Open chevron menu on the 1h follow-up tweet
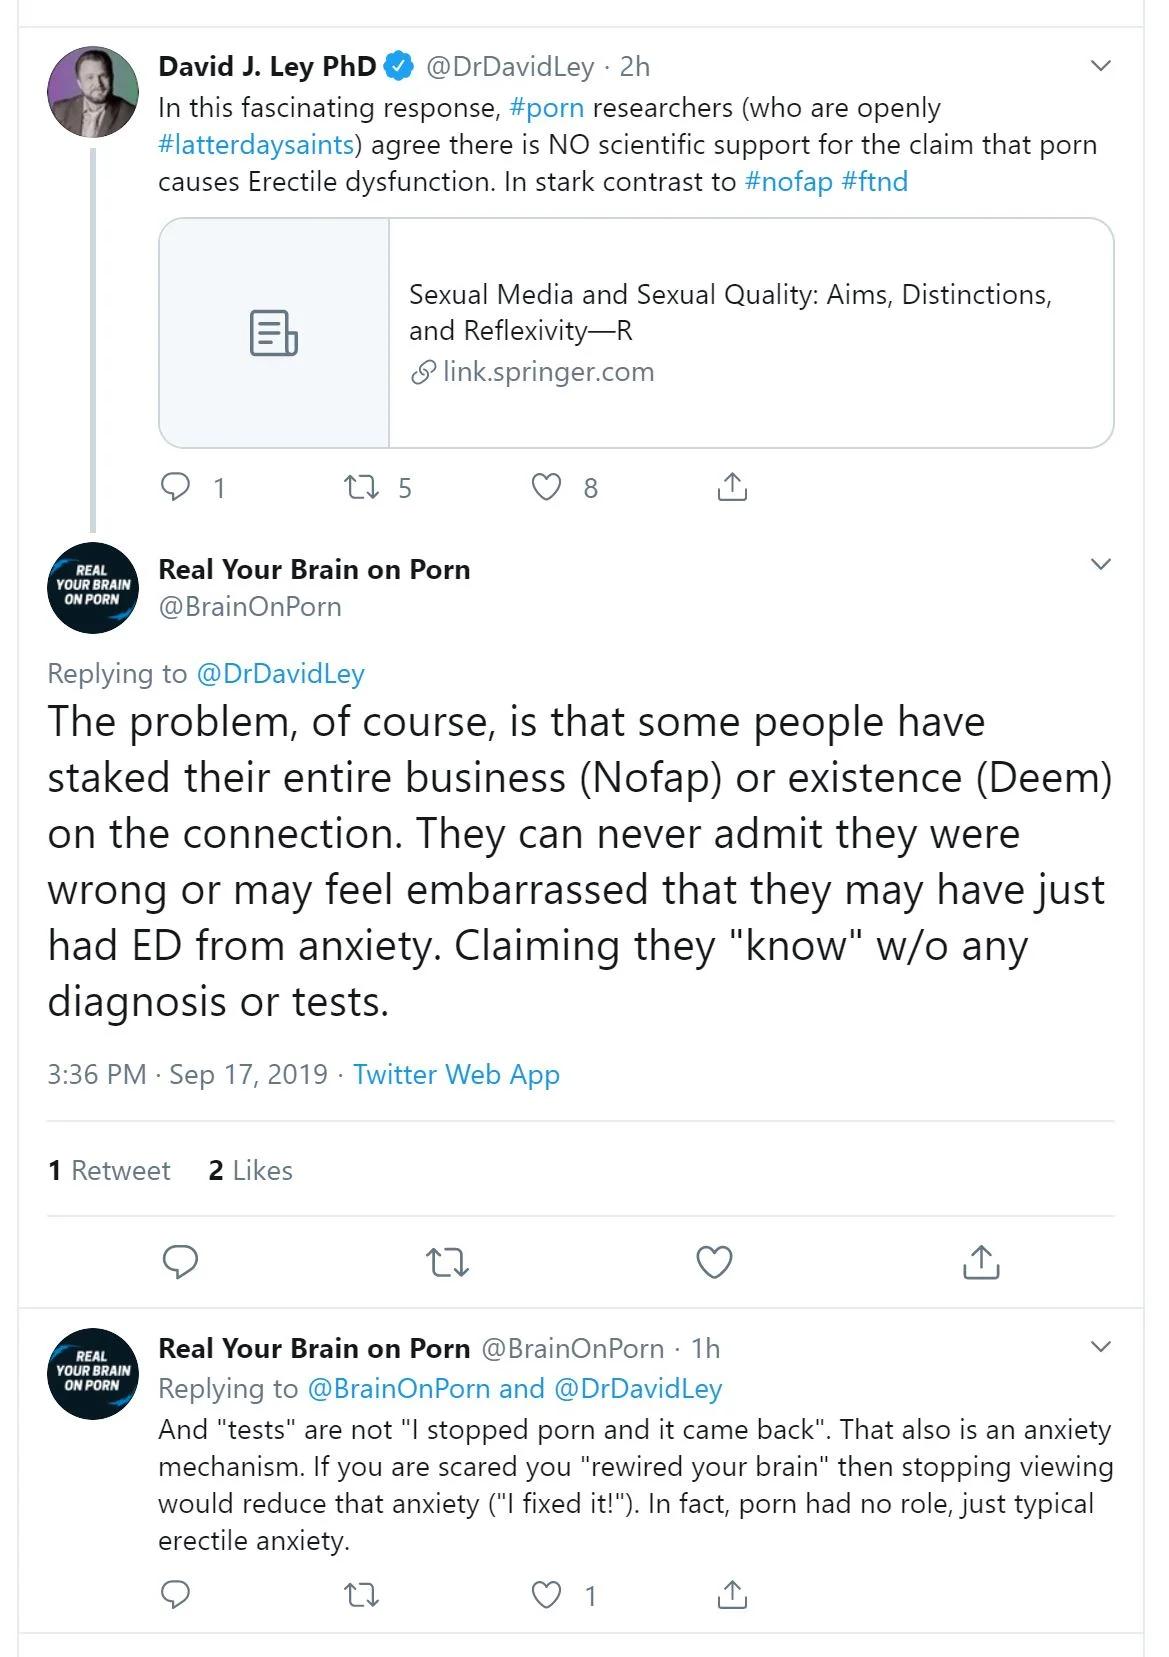 pyautogui.click(x=1100, y=1346)
